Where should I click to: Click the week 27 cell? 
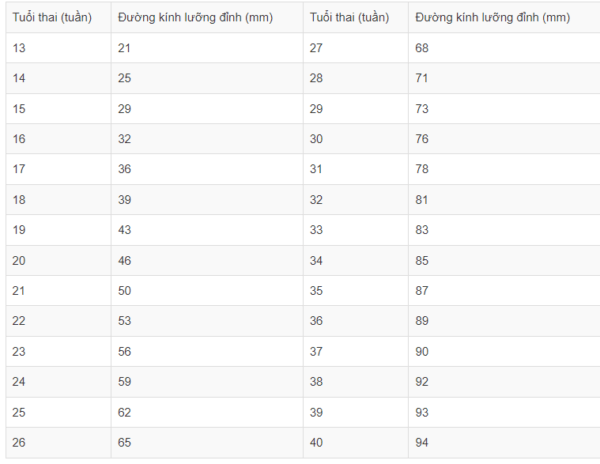point(356,48)
